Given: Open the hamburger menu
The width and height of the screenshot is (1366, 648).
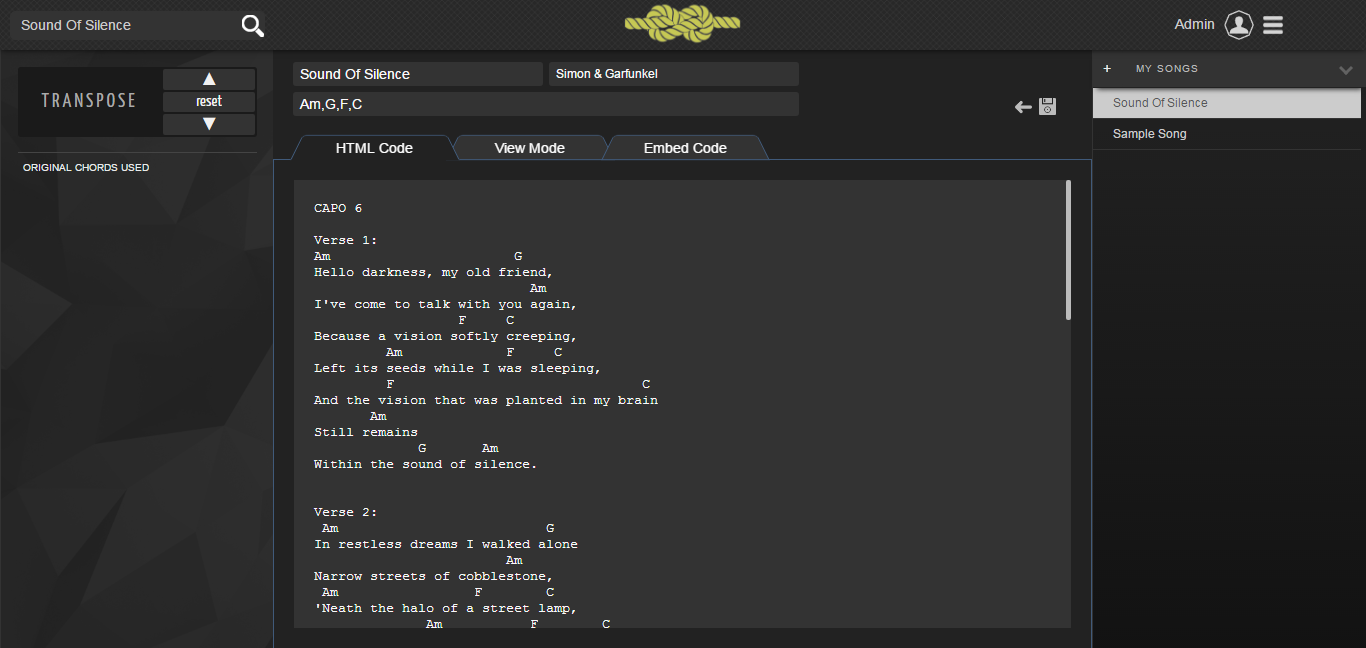Looking at the screenshot, I should (x=1273, y=25).
